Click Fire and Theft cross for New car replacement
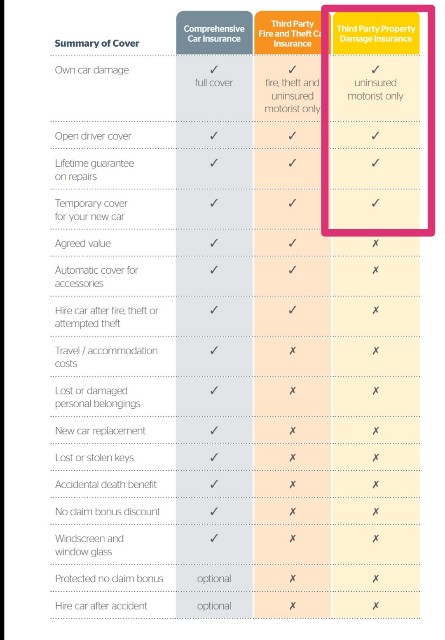Viewport: 445px width, 640px height. [292, 431]
